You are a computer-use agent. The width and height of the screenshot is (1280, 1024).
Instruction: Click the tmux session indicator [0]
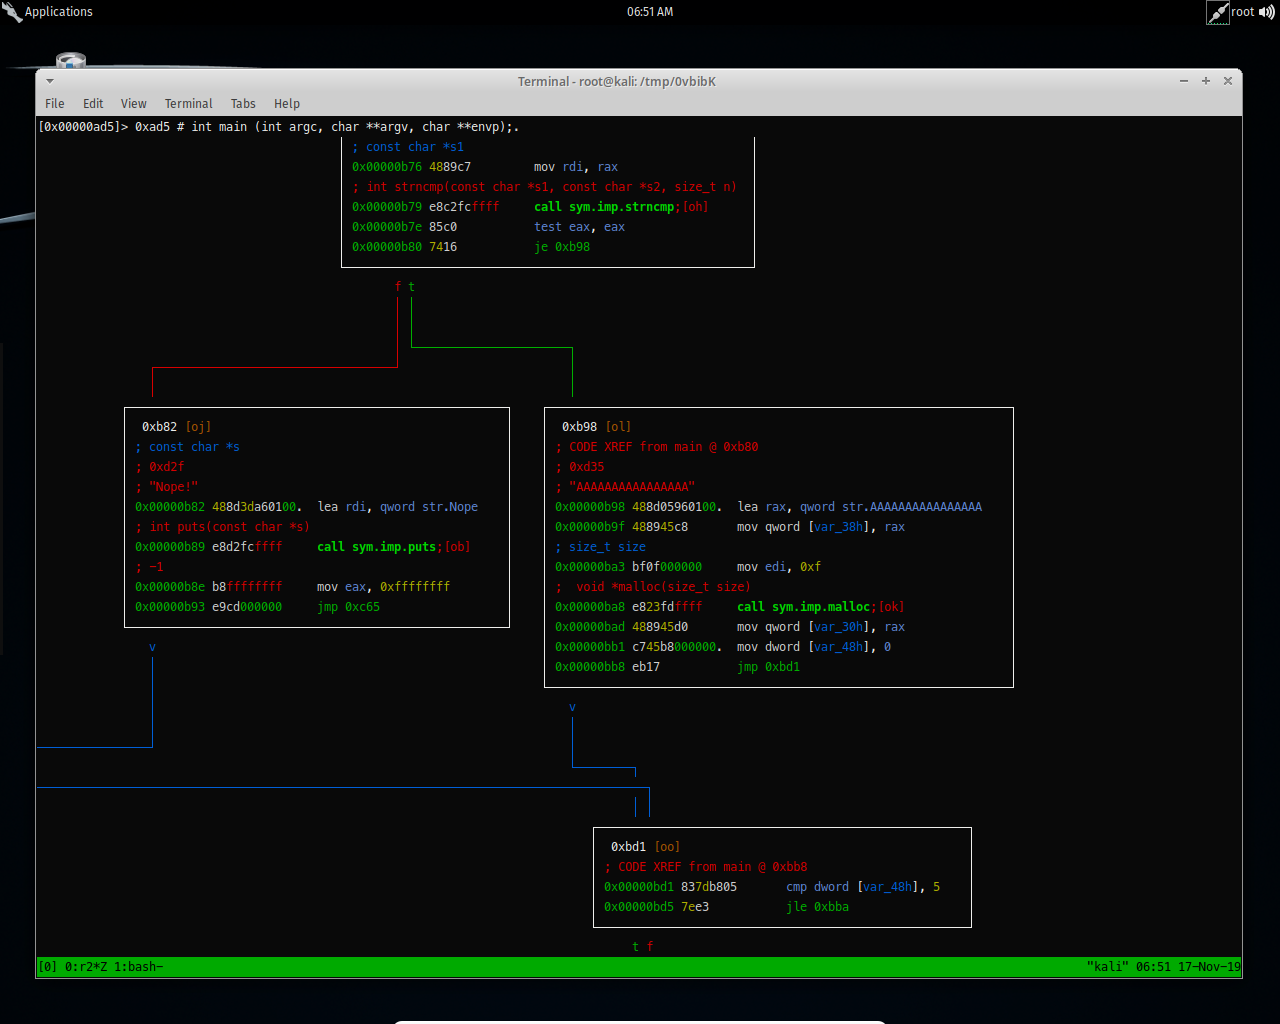coord(48,967)
